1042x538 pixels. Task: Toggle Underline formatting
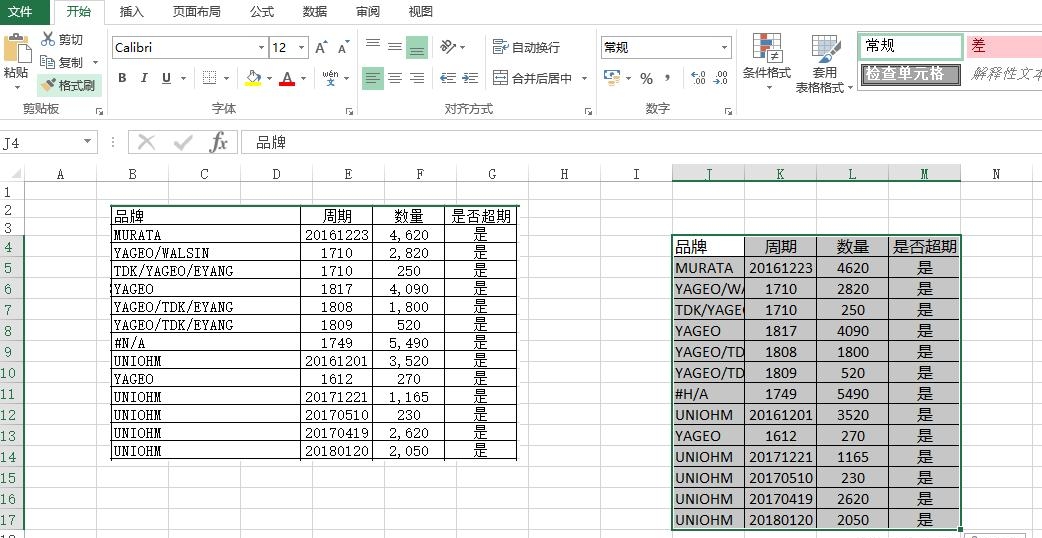(166, 78)
